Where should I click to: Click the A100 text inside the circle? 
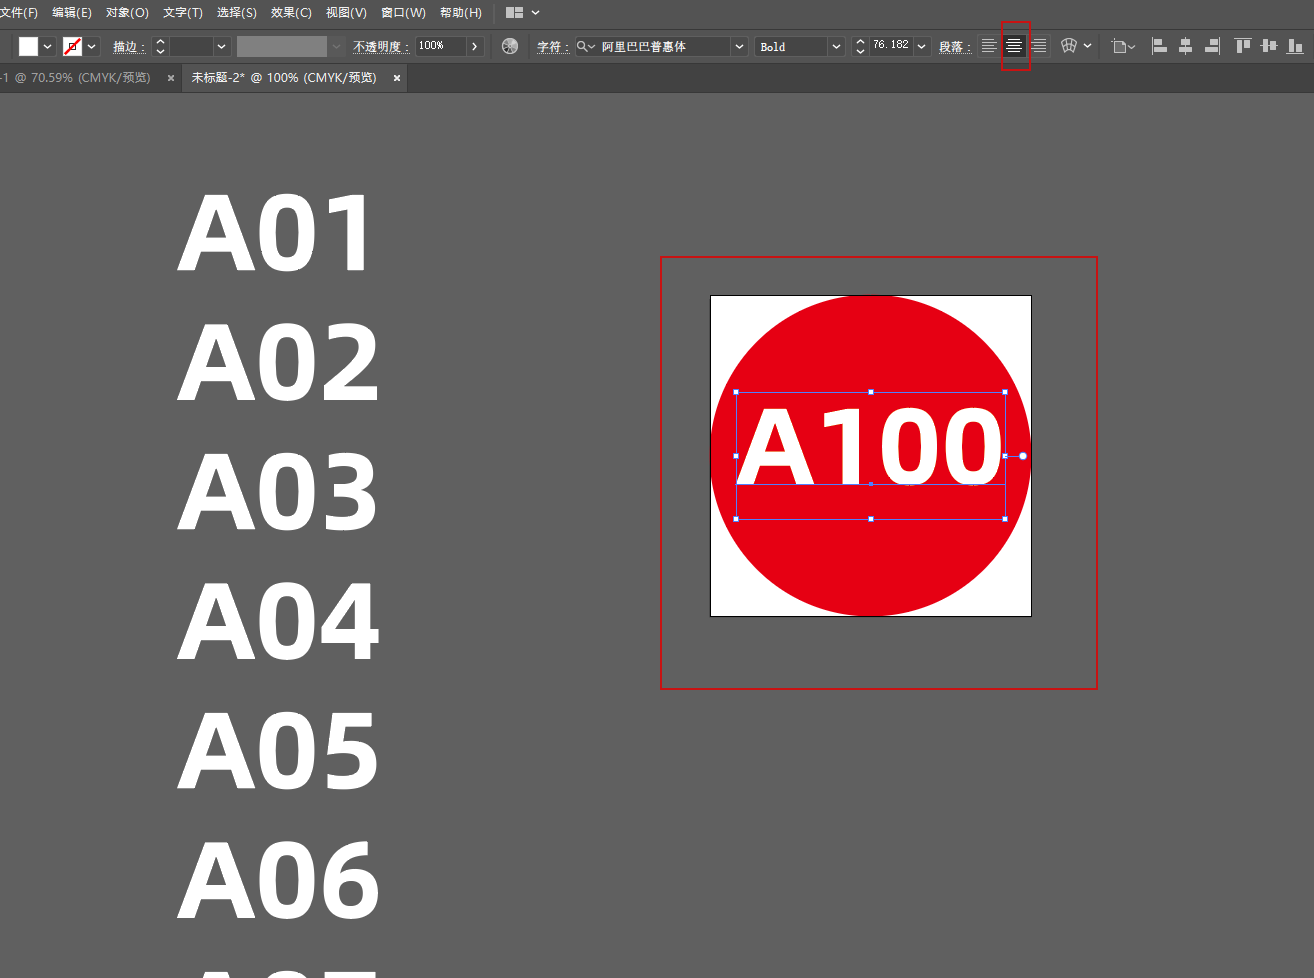870,446
